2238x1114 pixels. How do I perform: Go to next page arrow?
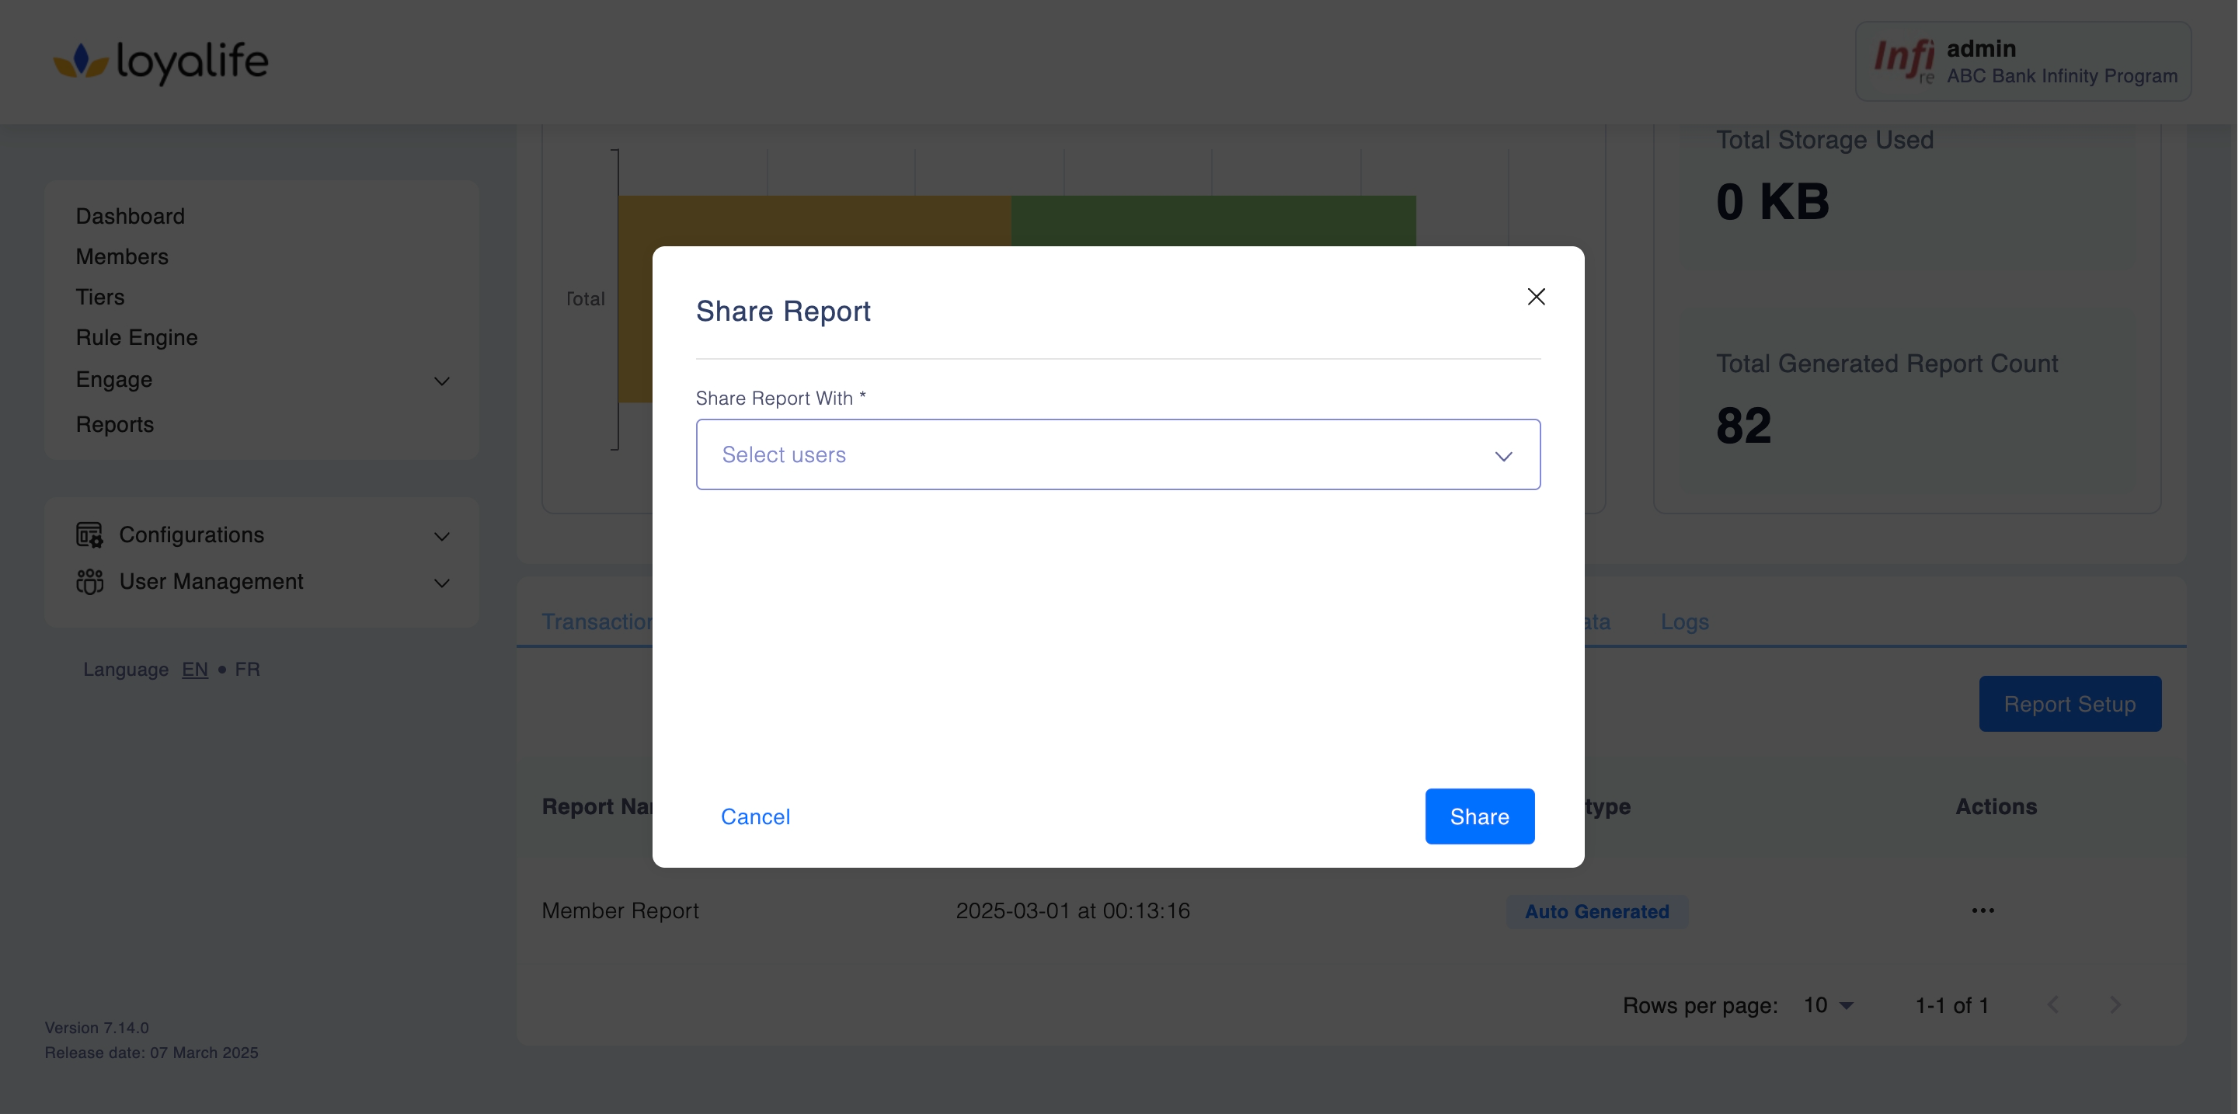[x=2115, y=1005]
